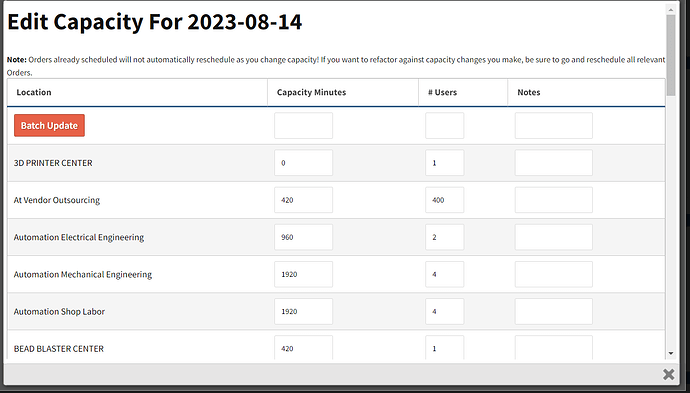Viewport: 690px width, 393px height.
Task: Click the scrollbar down arrow
Action: pyautogui.click(x=671, y=353)
